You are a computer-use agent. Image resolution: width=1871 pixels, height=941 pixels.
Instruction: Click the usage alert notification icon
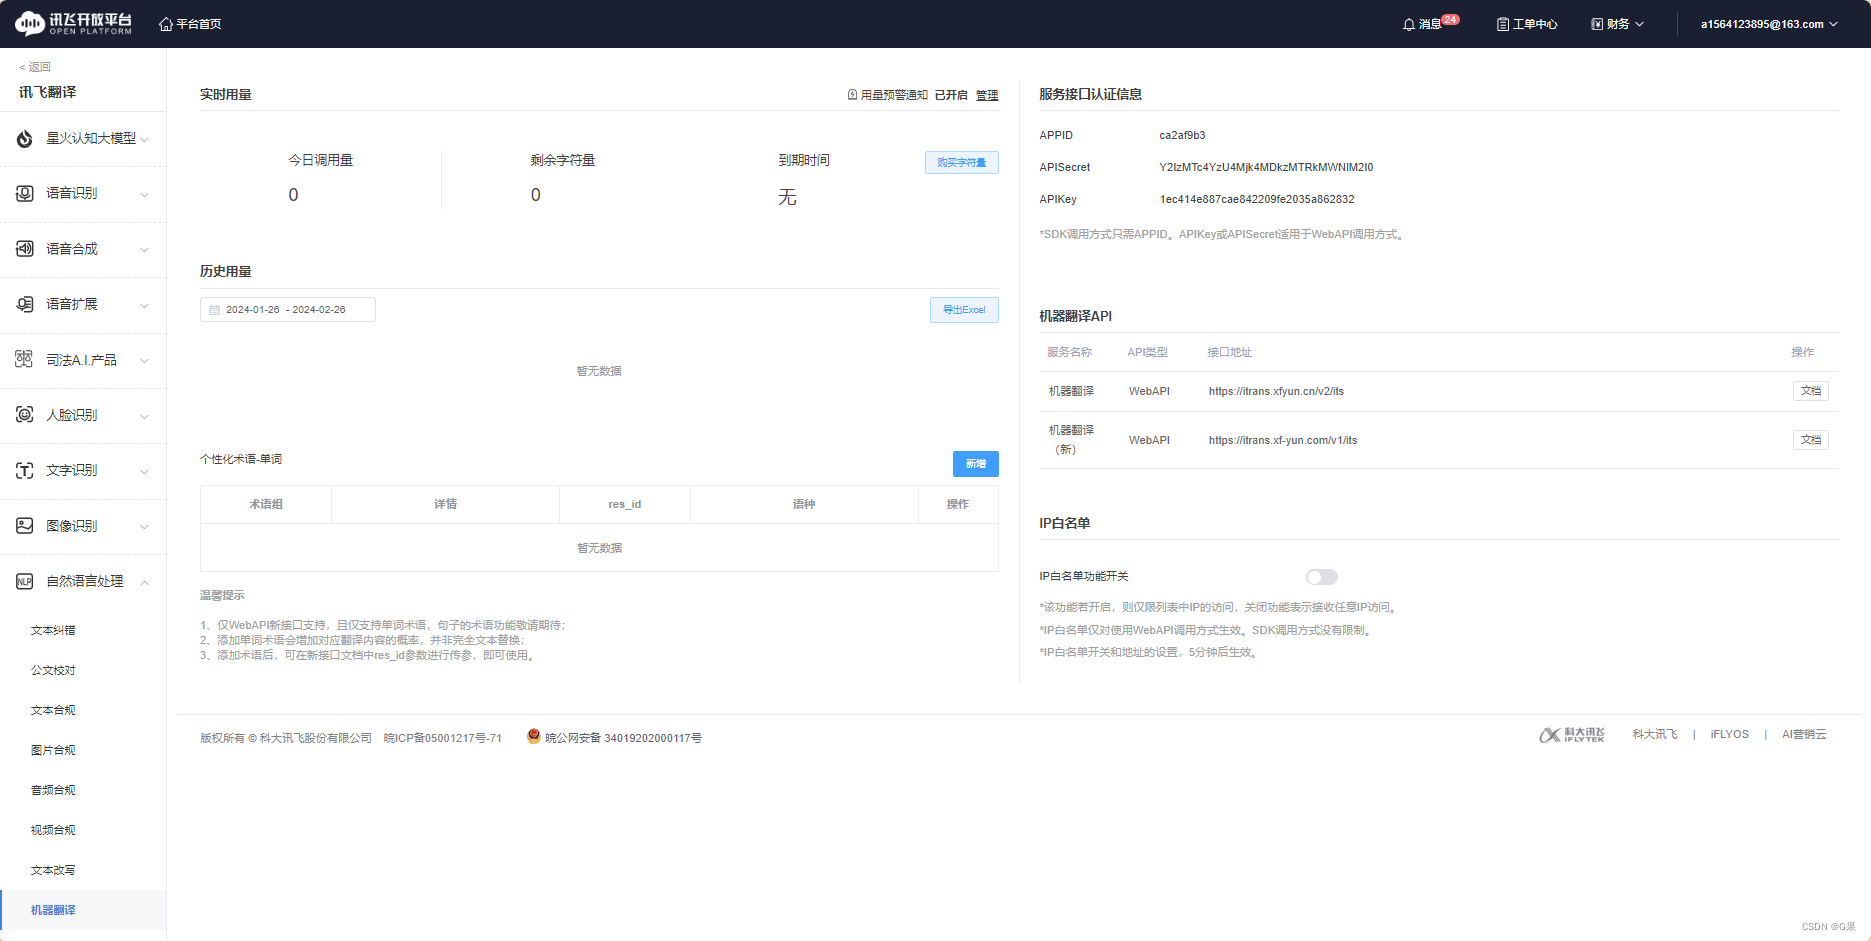pos(852,95)
